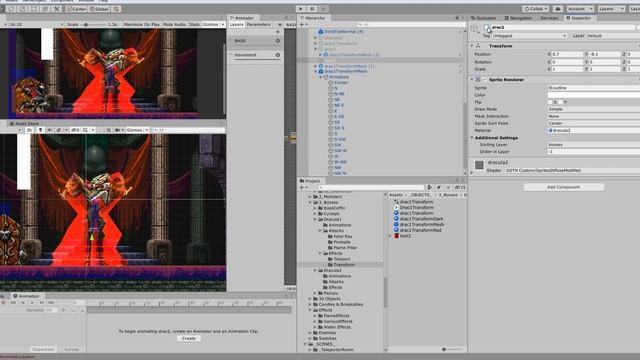Toggle scene audio speaker icon
640x360 pixels.
tap(49, 130)
